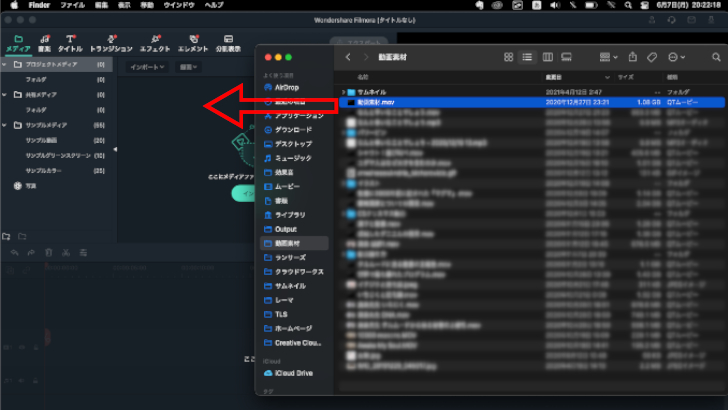The width and height of the screenshot is (728, 410).
Task: Open the ウインドウ menu in menu bar
Action: [179, 5]
